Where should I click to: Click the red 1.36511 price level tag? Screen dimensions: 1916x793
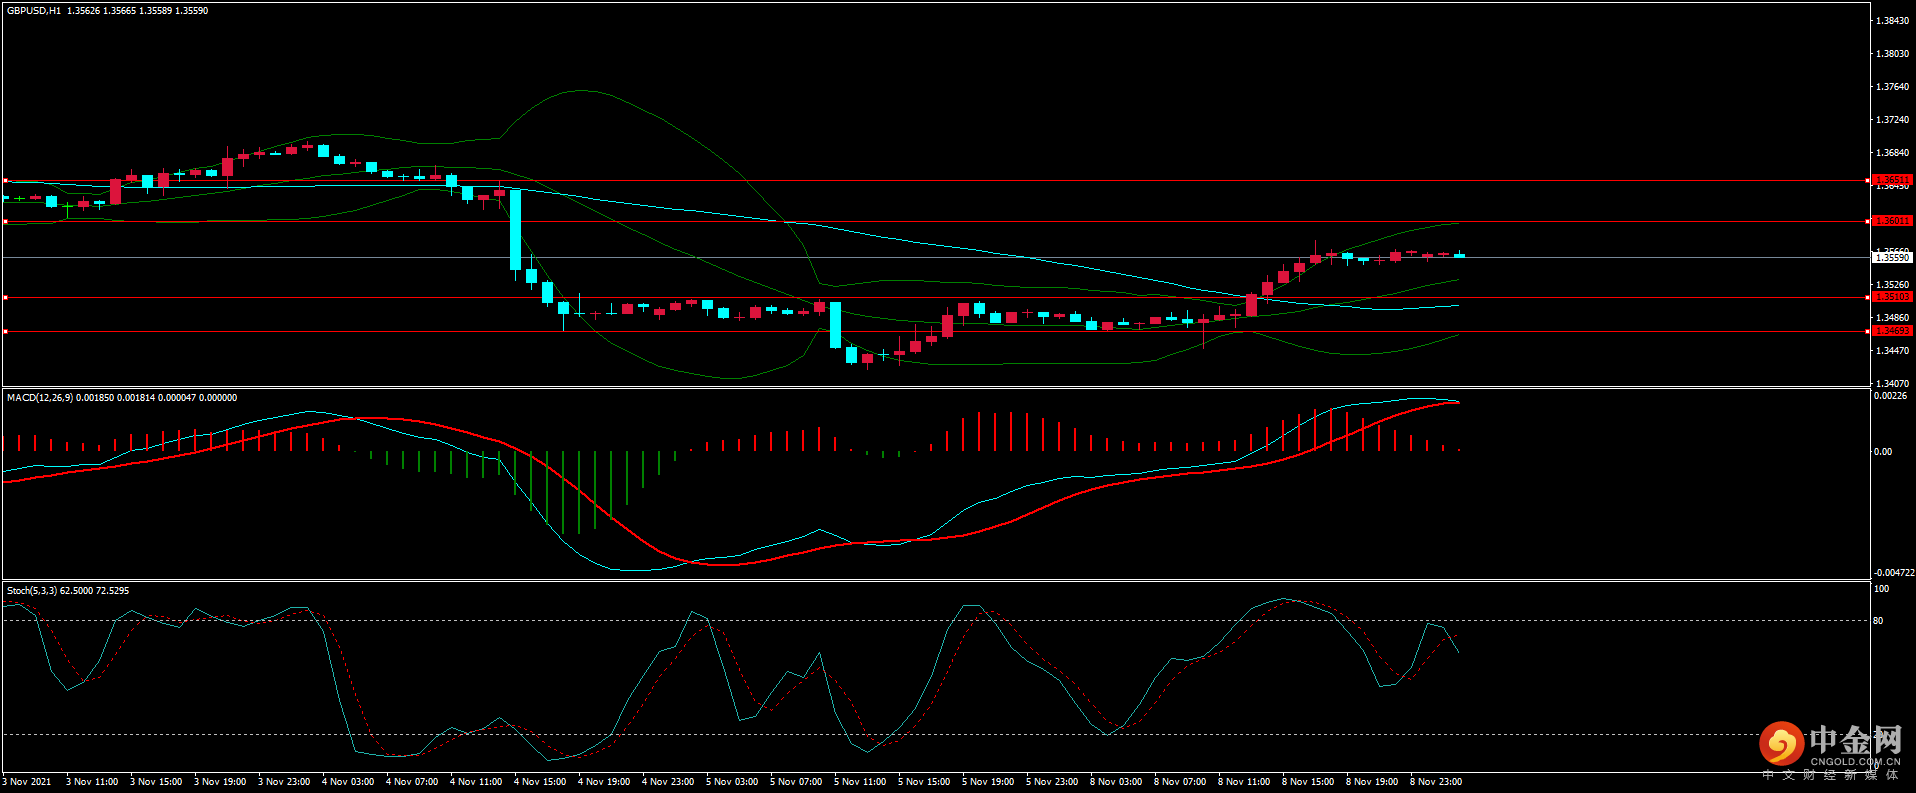point(1892,180)
